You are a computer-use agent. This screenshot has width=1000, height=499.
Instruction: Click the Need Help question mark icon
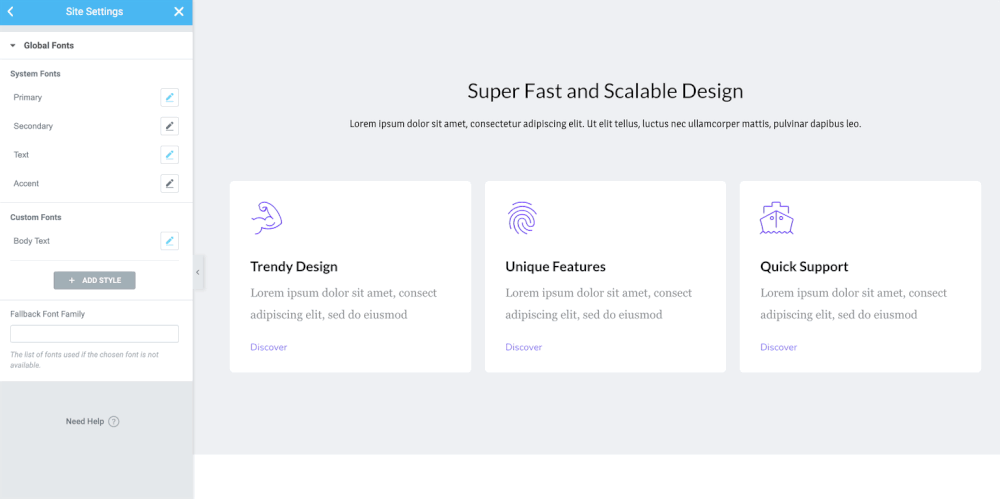pos(114,422)
